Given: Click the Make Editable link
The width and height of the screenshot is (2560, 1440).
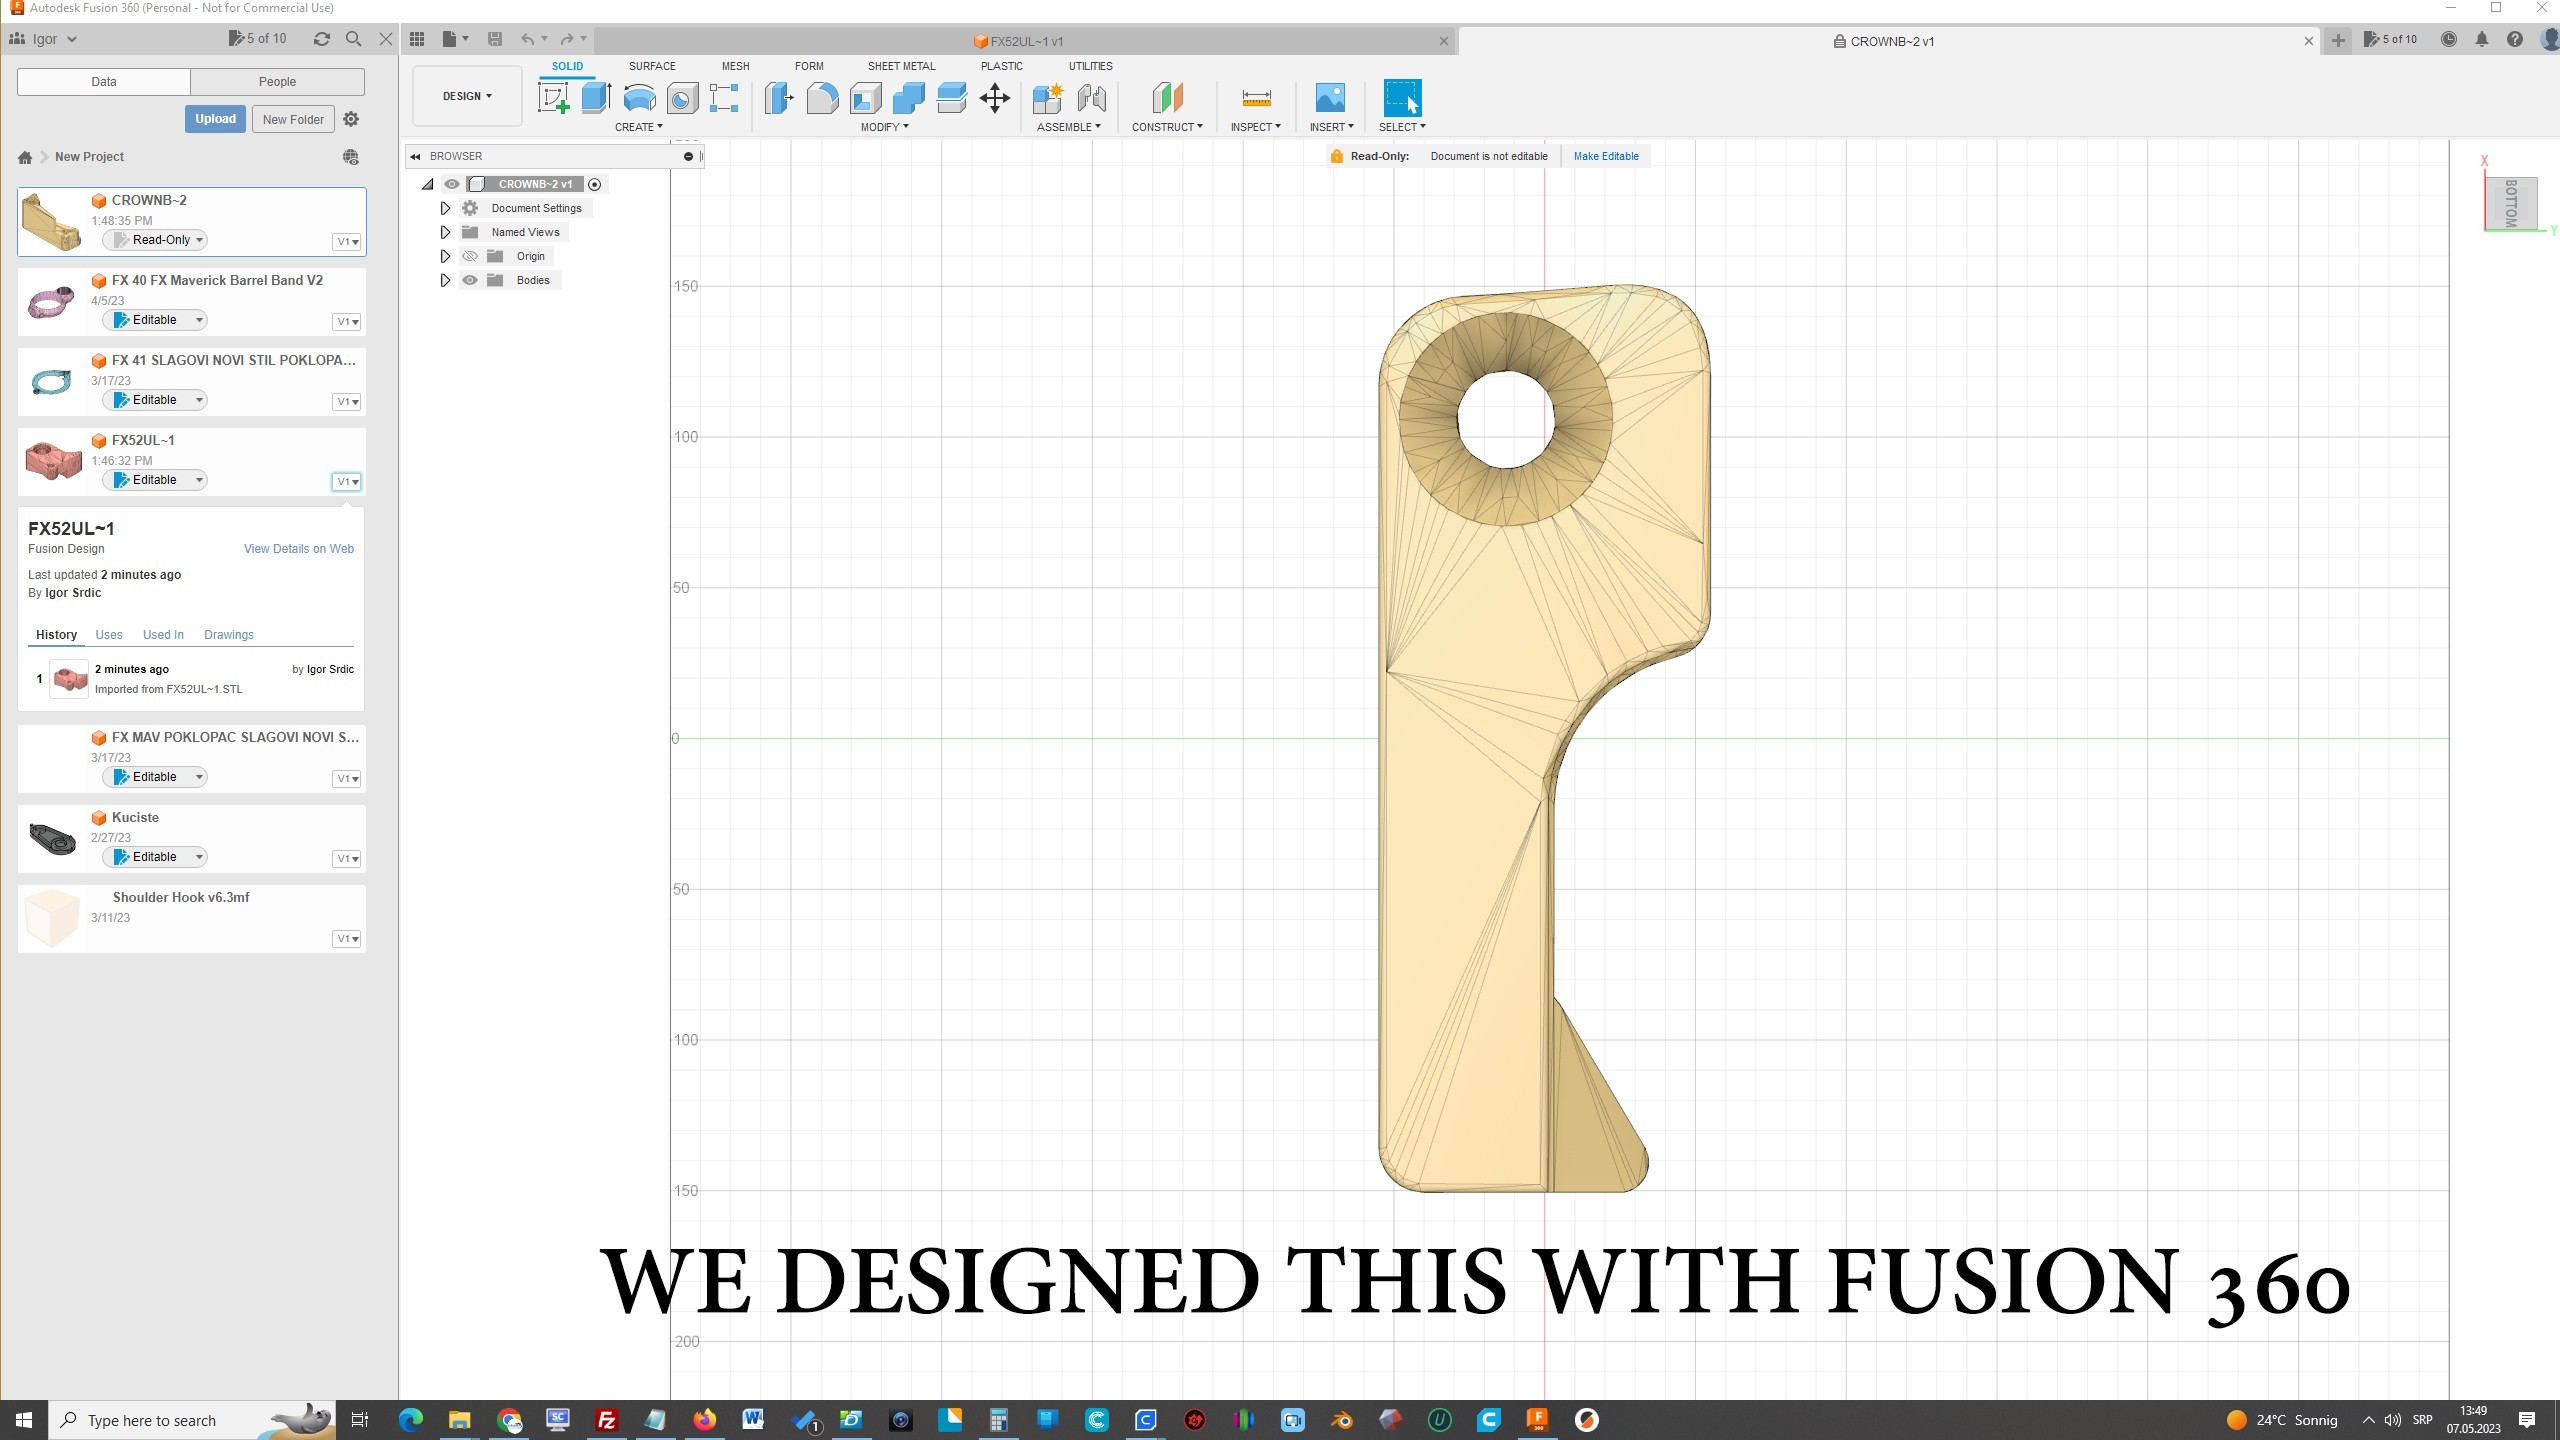Looking at the screenshot, I should coord(1606,156).
